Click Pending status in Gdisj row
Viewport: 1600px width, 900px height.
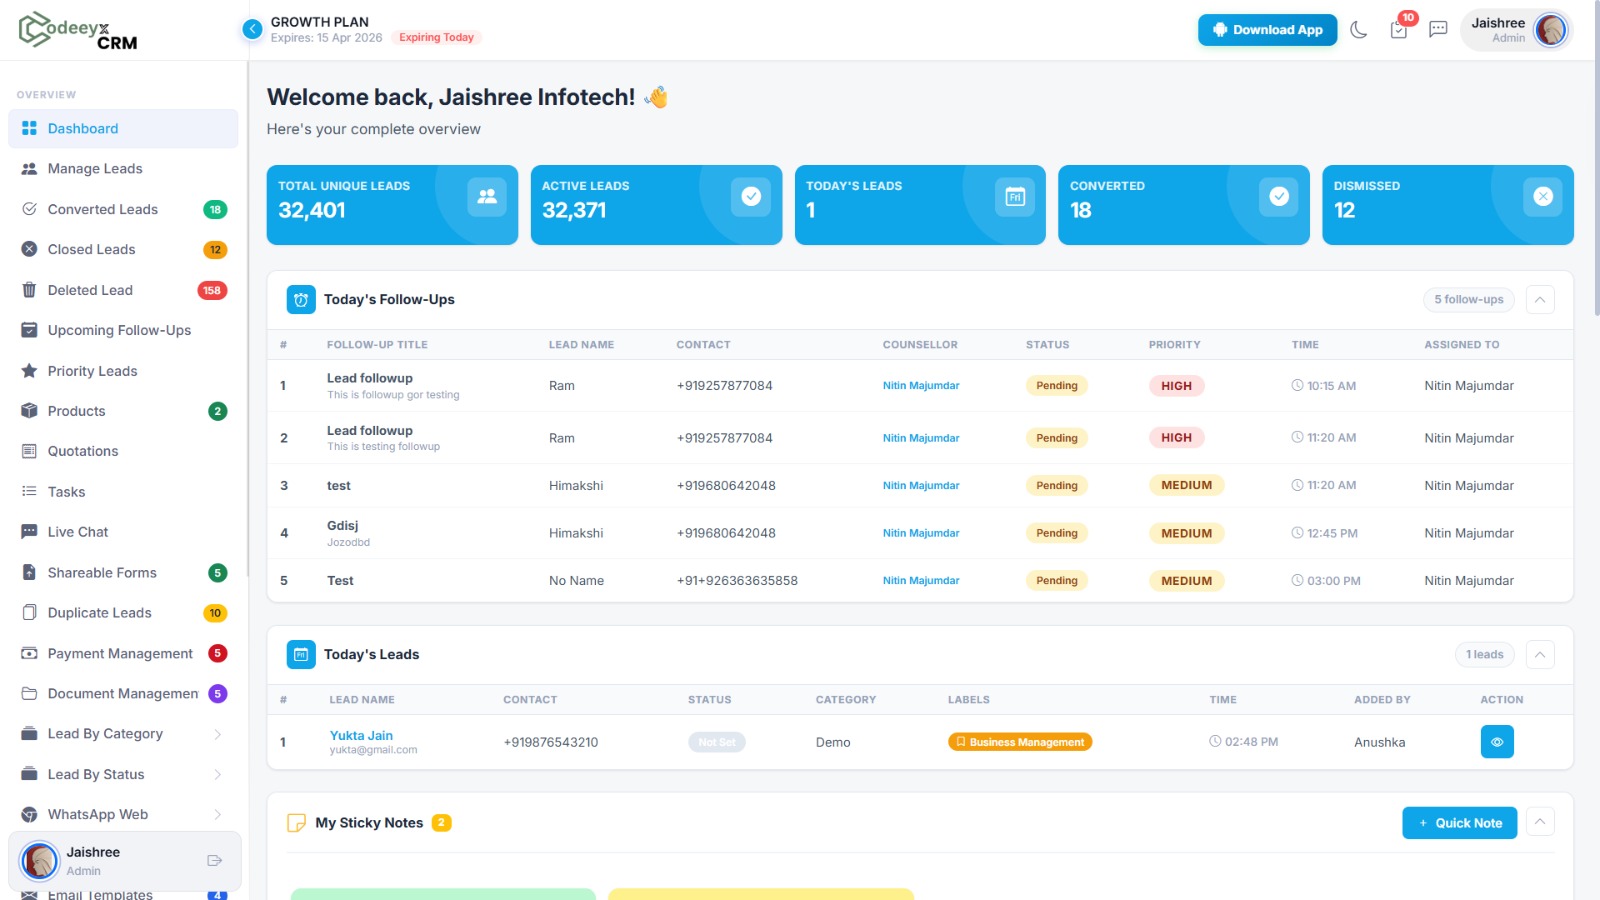(x=1057, y=533)
